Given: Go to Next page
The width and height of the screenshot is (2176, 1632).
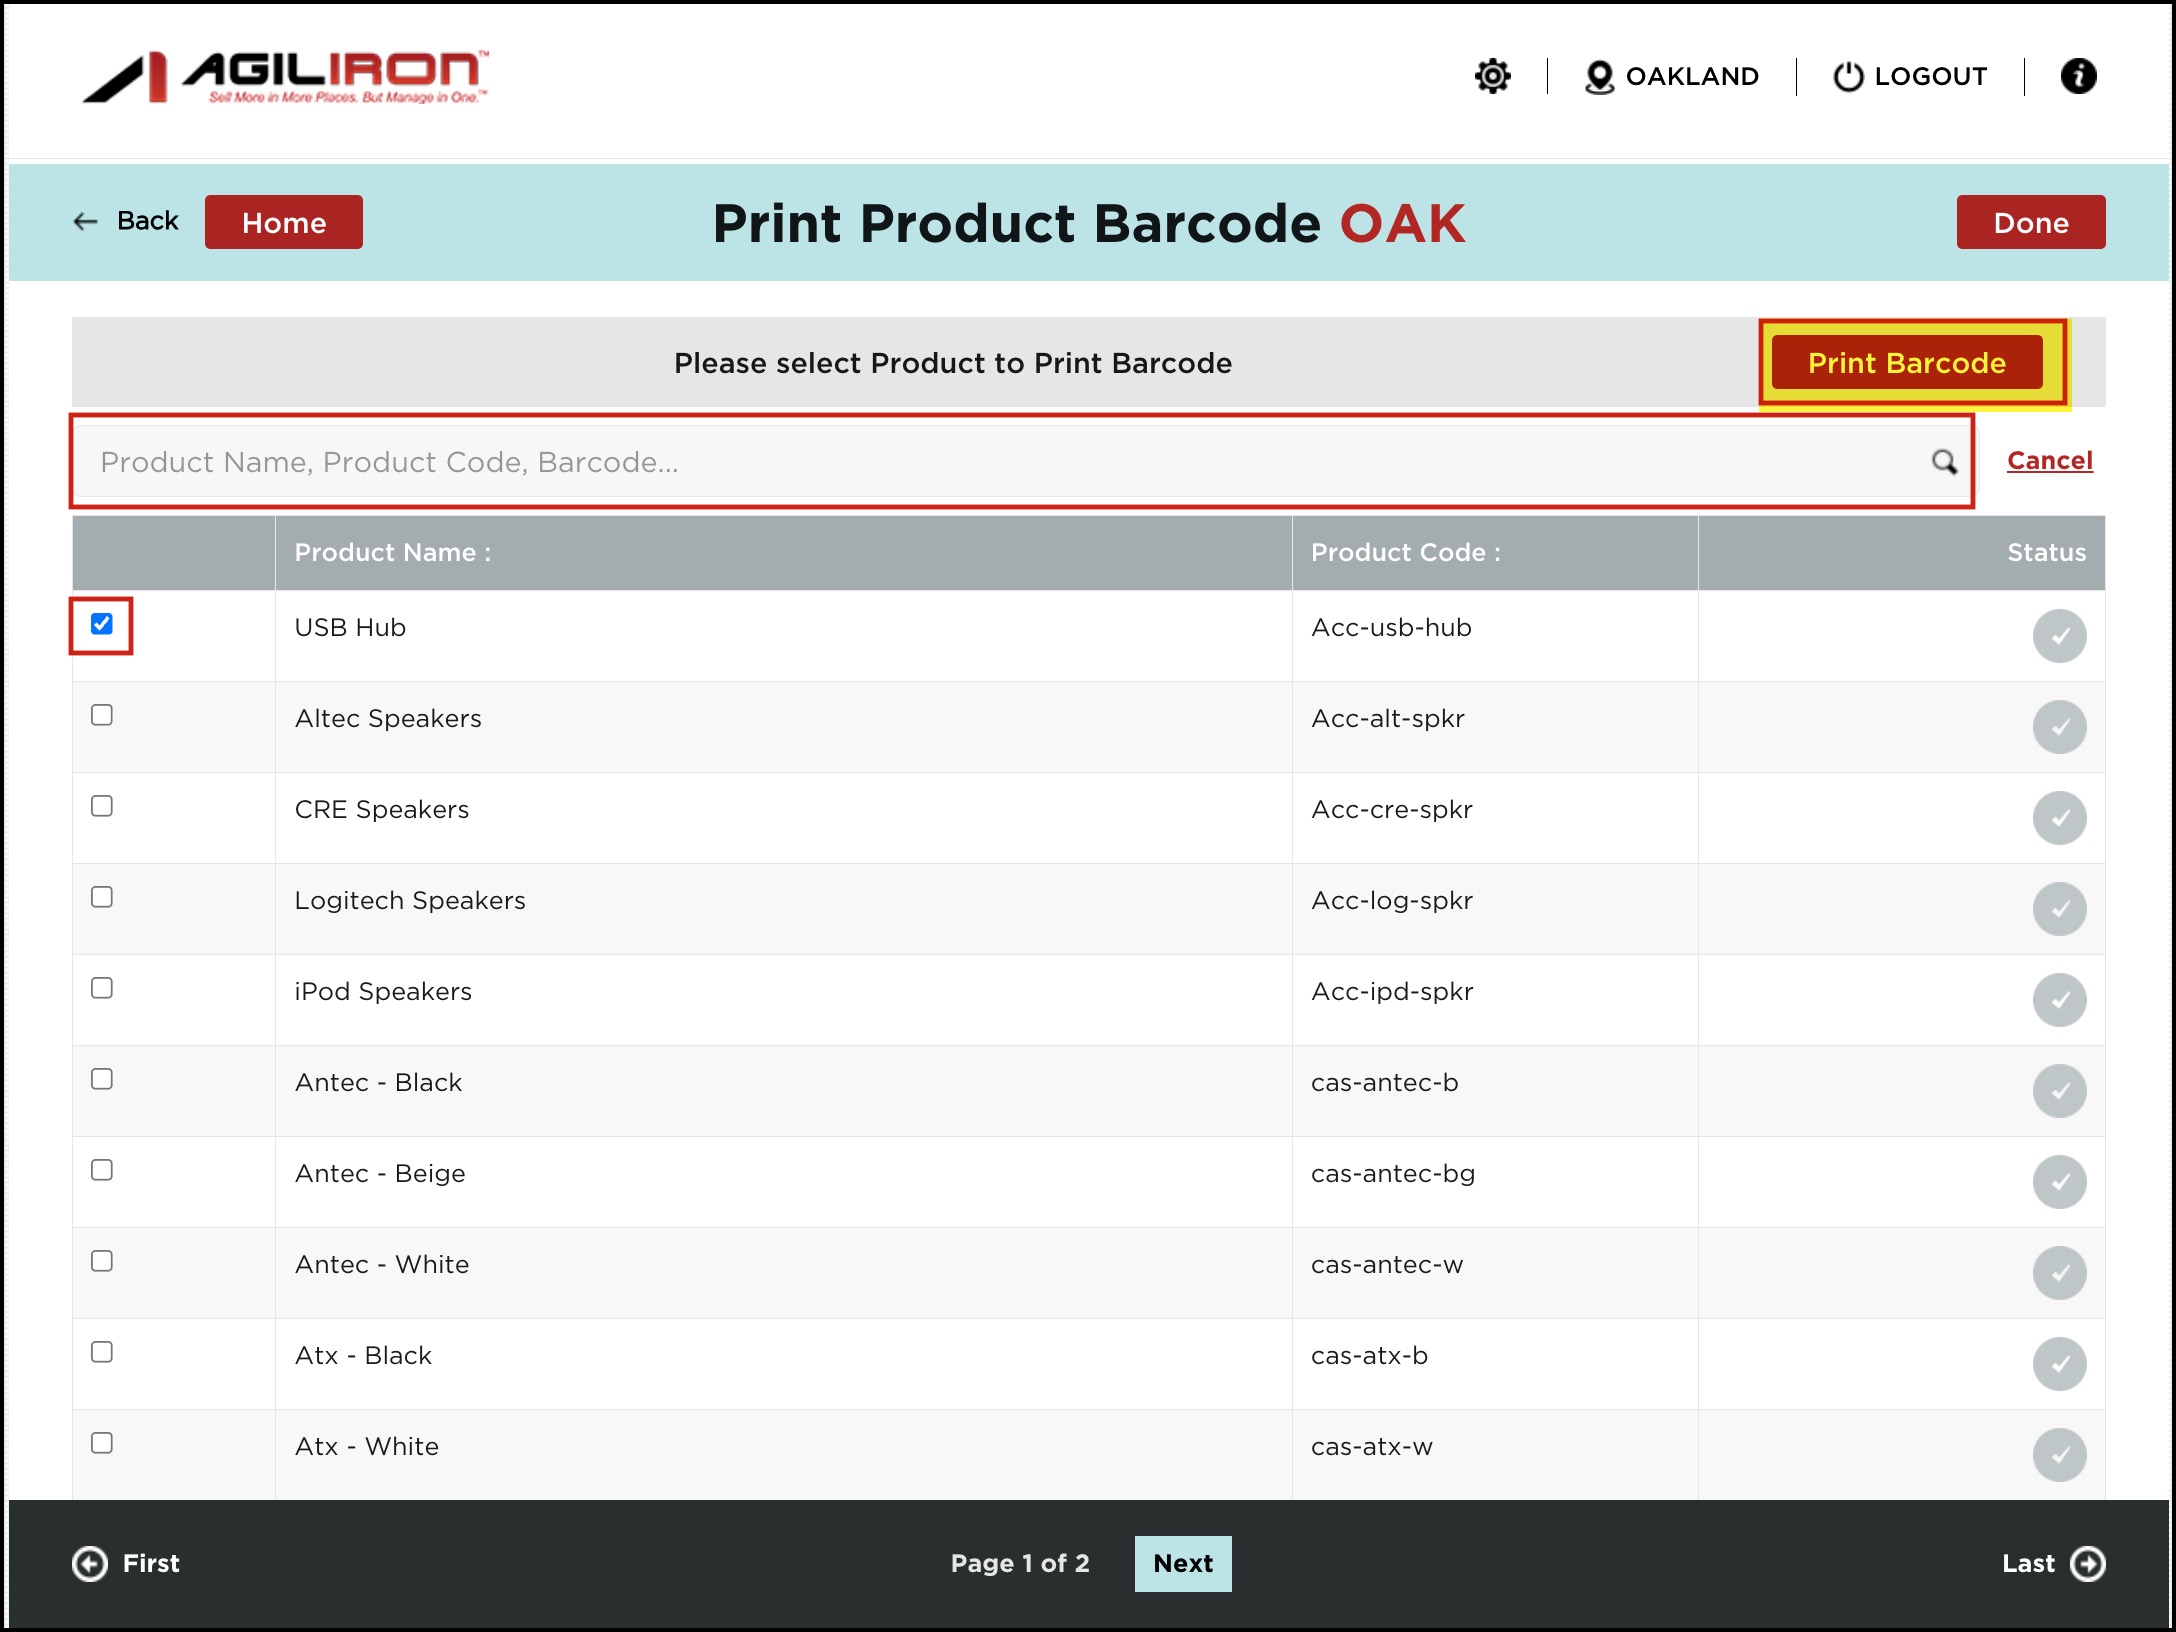Looking at the screenshot, I should [x=1182, y=1563].
